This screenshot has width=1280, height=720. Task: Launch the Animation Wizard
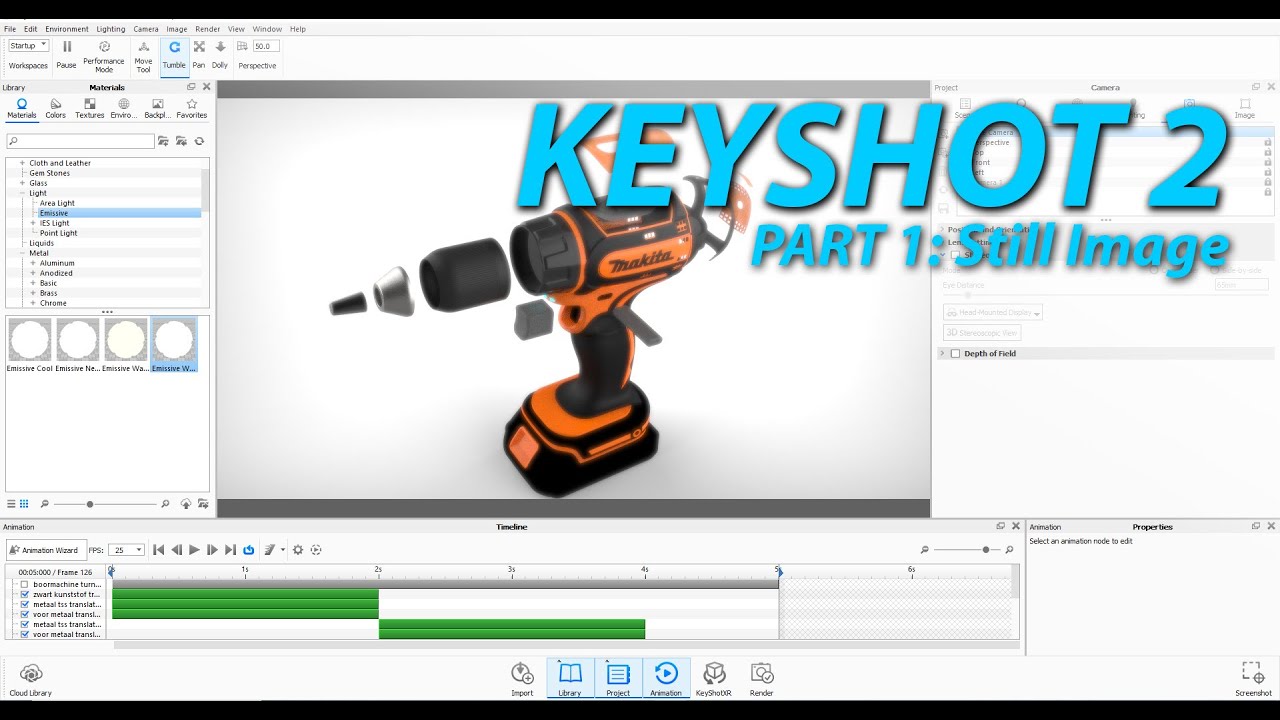(46, 550)
